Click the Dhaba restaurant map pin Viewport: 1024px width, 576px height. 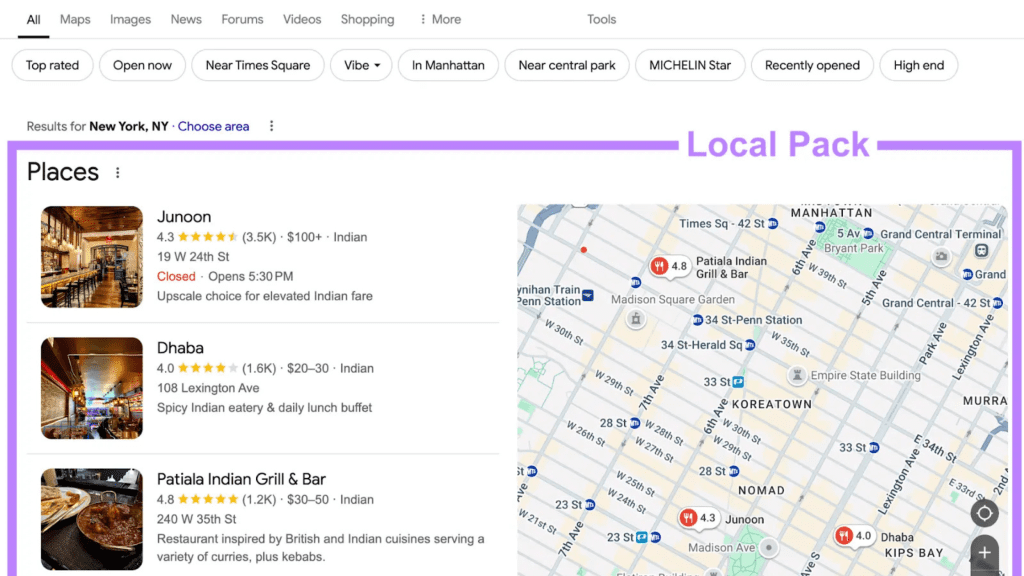(844, 536)
